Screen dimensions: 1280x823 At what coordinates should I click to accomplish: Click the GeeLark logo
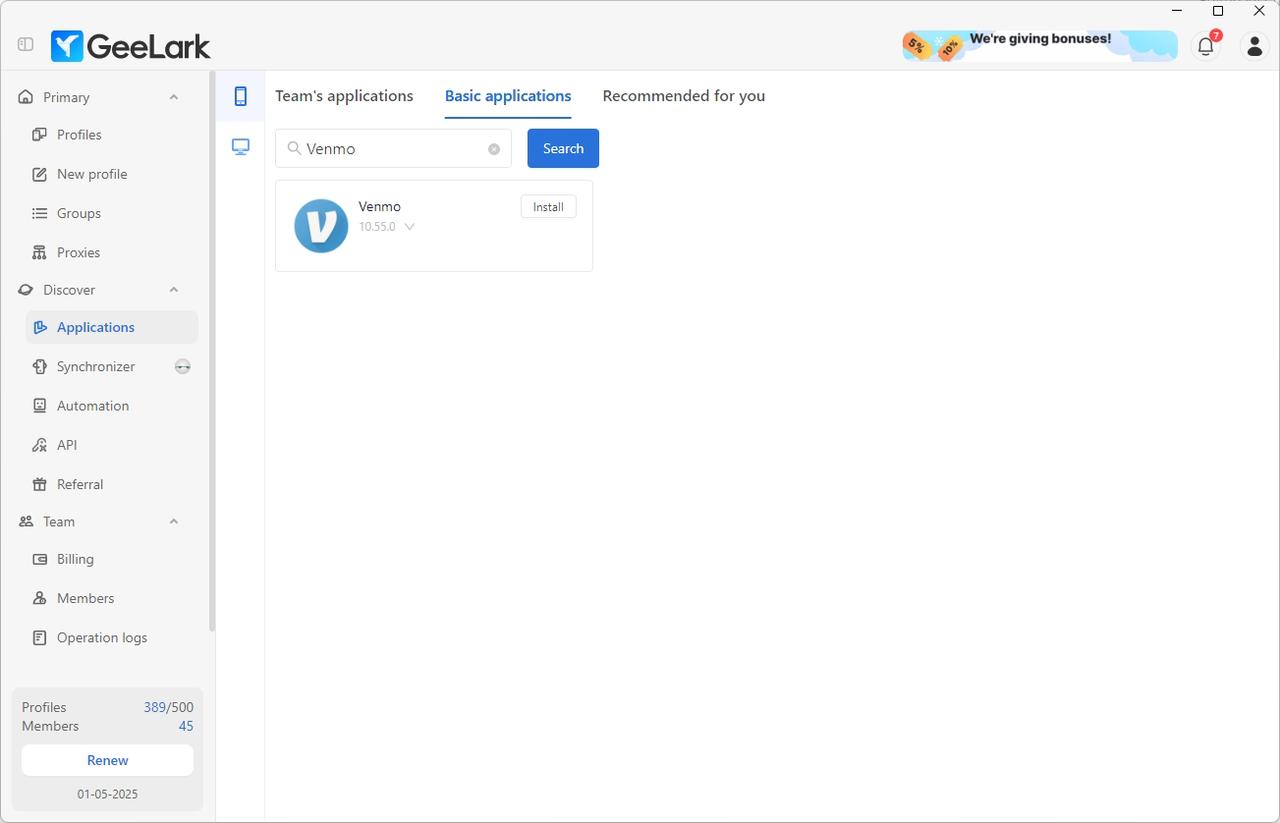tap(131, 45)
